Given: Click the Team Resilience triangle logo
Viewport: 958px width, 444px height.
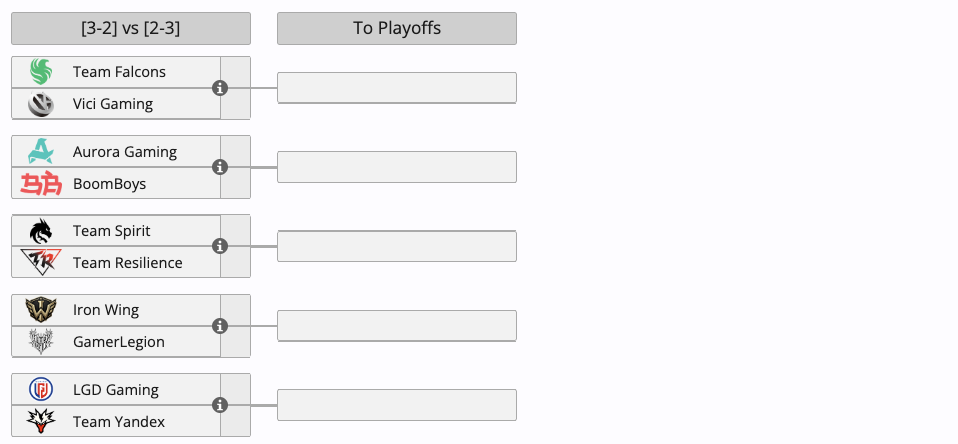Looking at the screenshot, I should 41,263.
